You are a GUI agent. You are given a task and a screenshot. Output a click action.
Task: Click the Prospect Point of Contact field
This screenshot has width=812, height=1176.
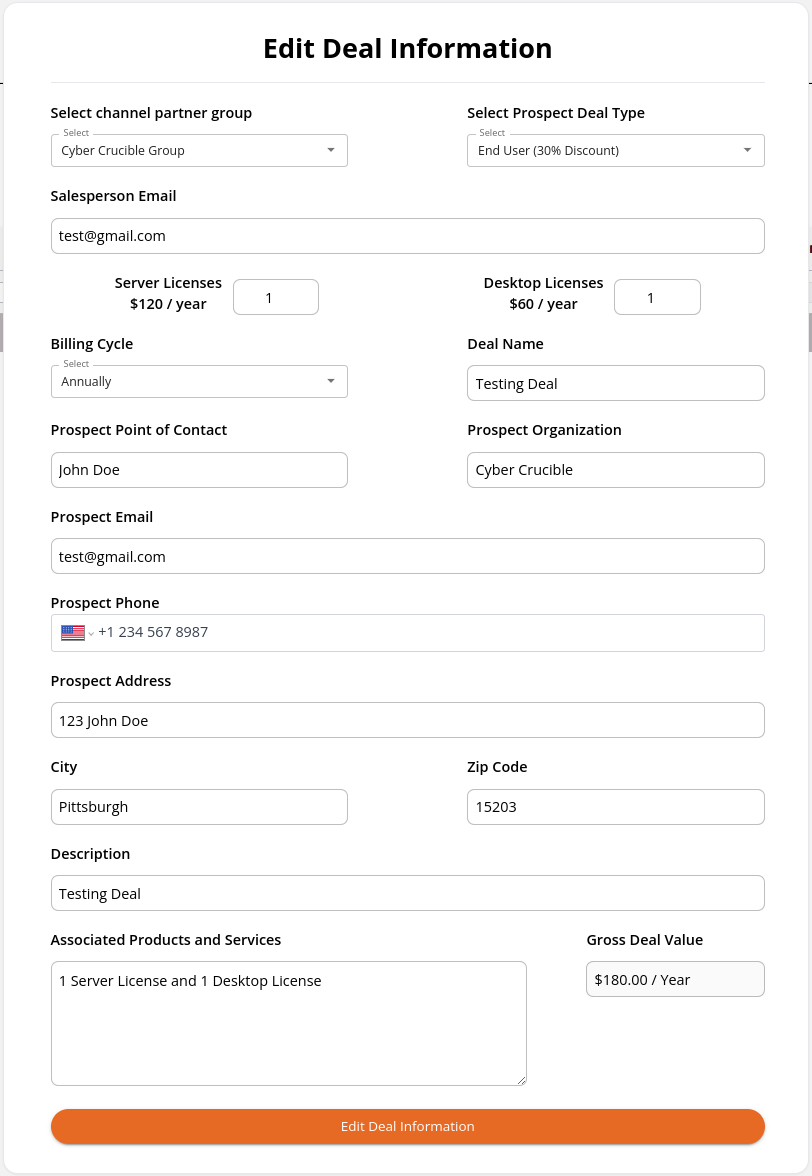pos(199,470)
